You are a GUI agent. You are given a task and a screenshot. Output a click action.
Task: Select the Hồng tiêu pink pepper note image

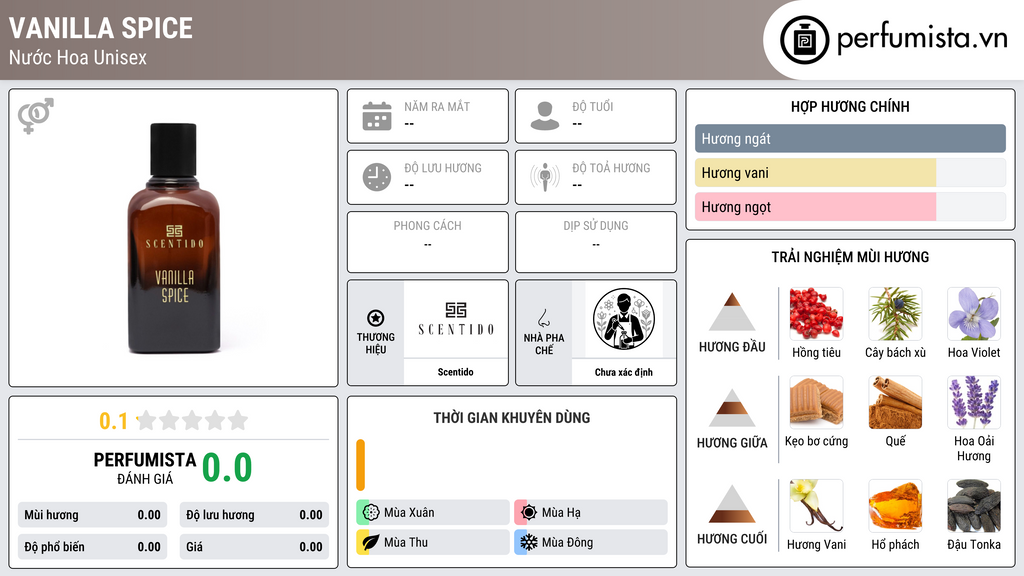pos(816,313)
